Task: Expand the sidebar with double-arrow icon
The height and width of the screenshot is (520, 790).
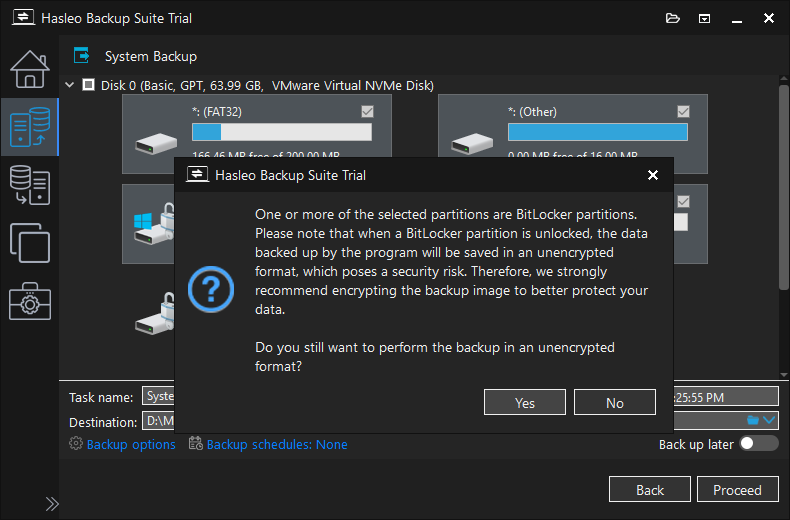Action: (52, 504)
